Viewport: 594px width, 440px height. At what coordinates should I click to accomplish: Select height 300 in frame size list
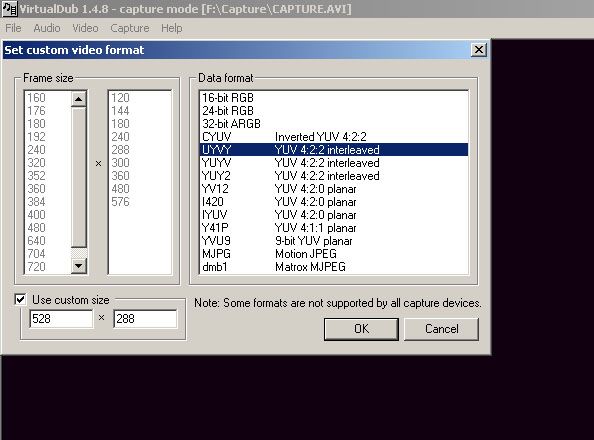point(140,163)
